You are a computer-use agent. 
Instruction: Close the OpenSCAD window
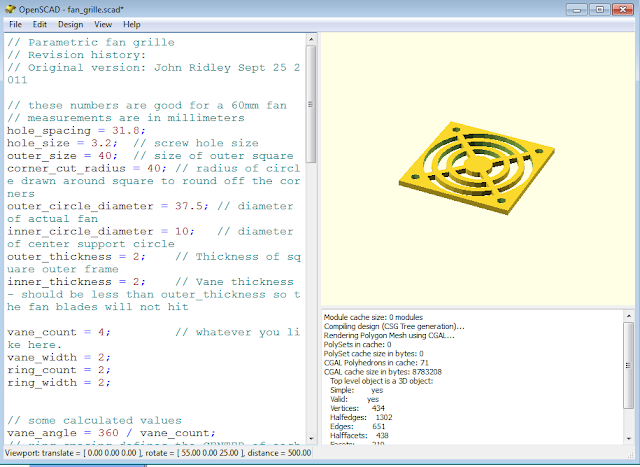coord(623,9)
